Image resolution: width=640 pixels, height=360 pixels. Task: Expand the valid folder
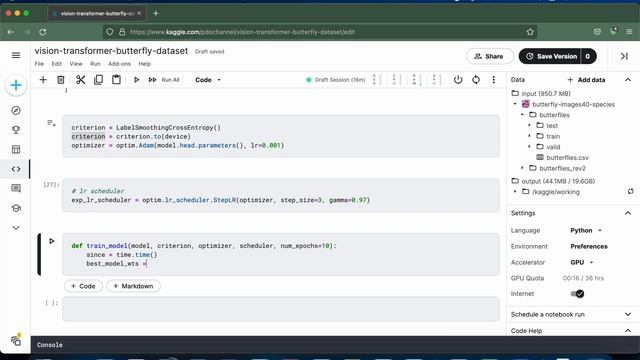(x=530, y=147)
